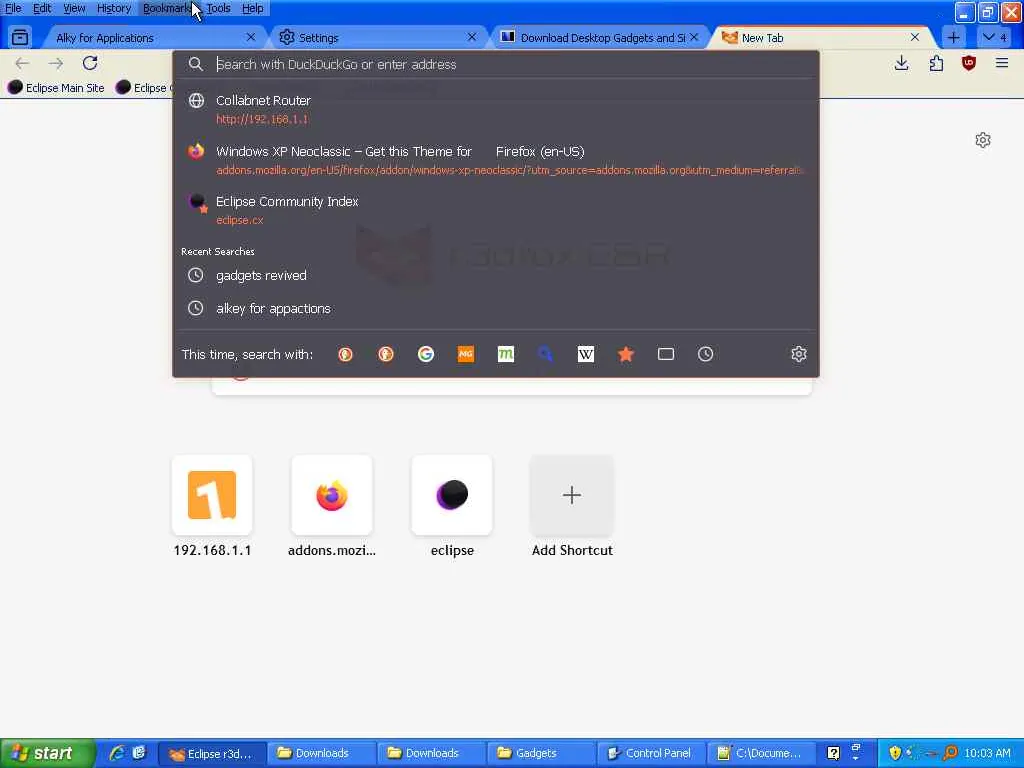Close the Settings tab

(x=472, y=37)
